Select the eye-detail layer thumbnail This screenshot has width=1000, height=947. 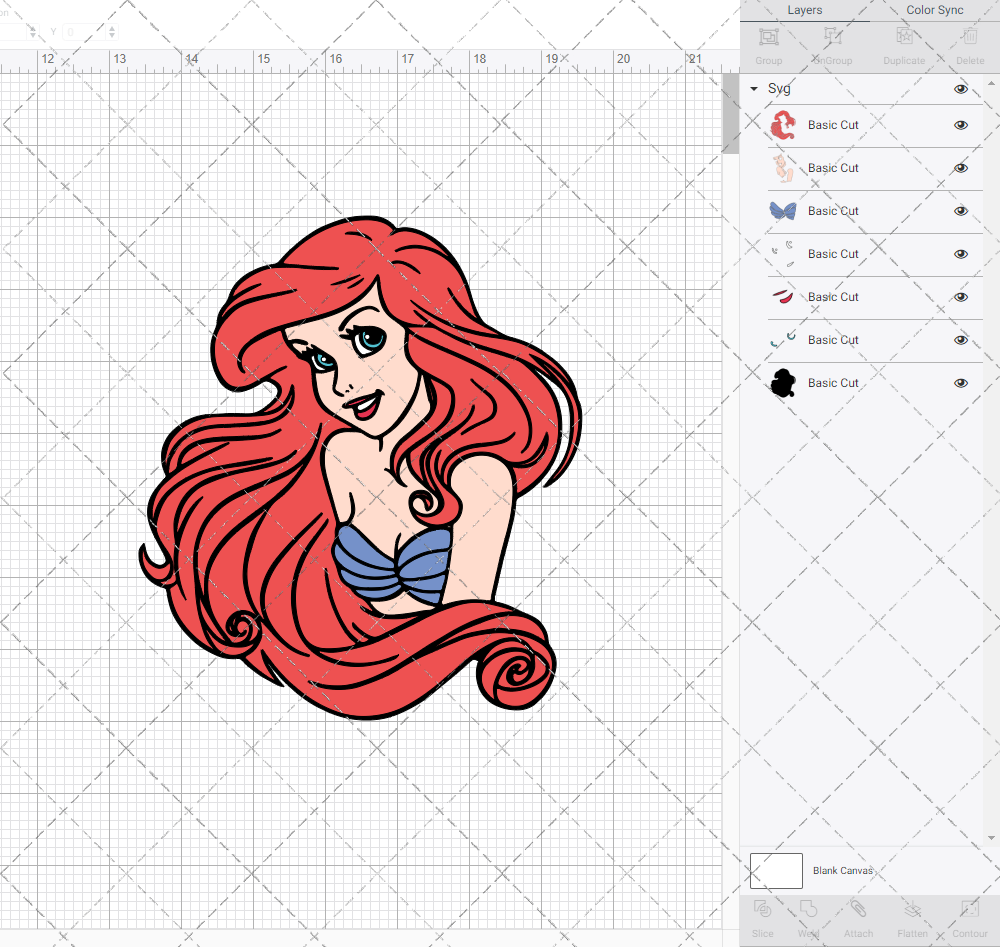(783, 254)
